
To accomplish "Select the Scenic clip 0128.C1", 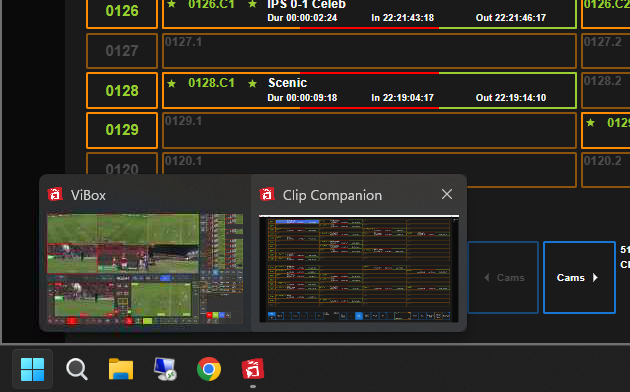I will pyautogui.click(x=369, y=91).
